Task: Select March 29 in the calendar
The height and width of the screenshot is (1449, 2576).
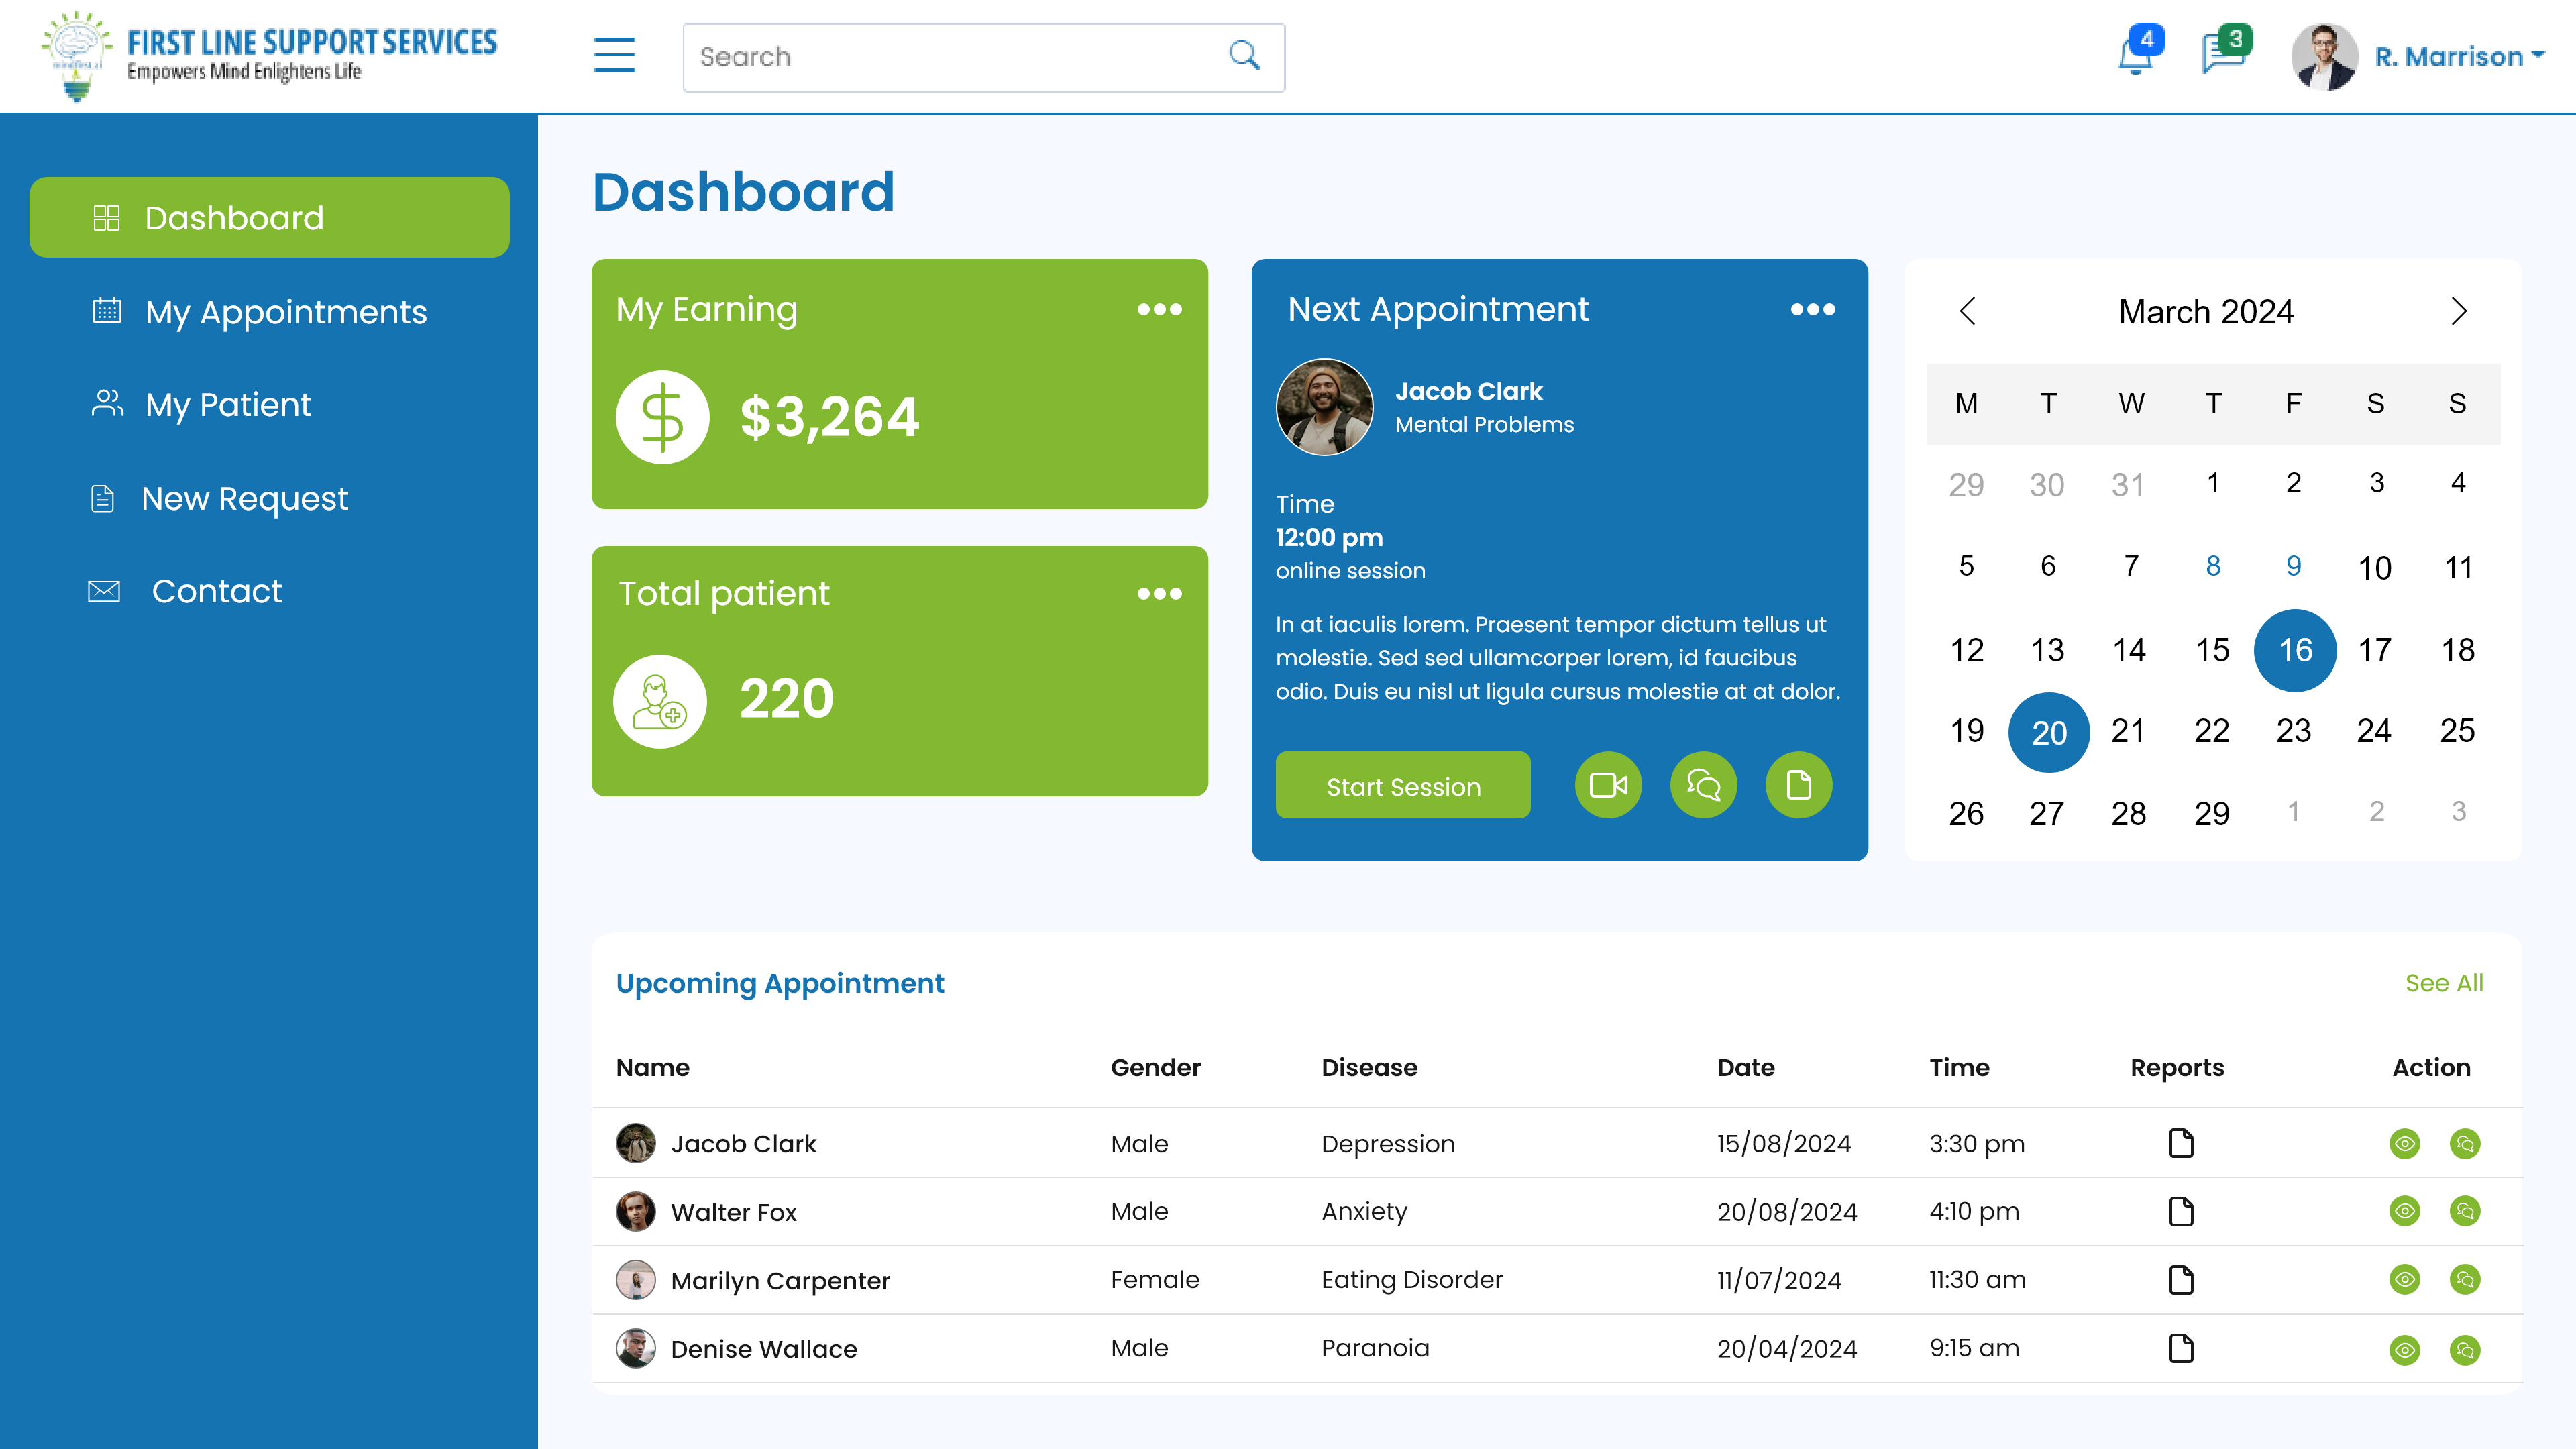Action: pyautogui.click(x=2212, y=813)
